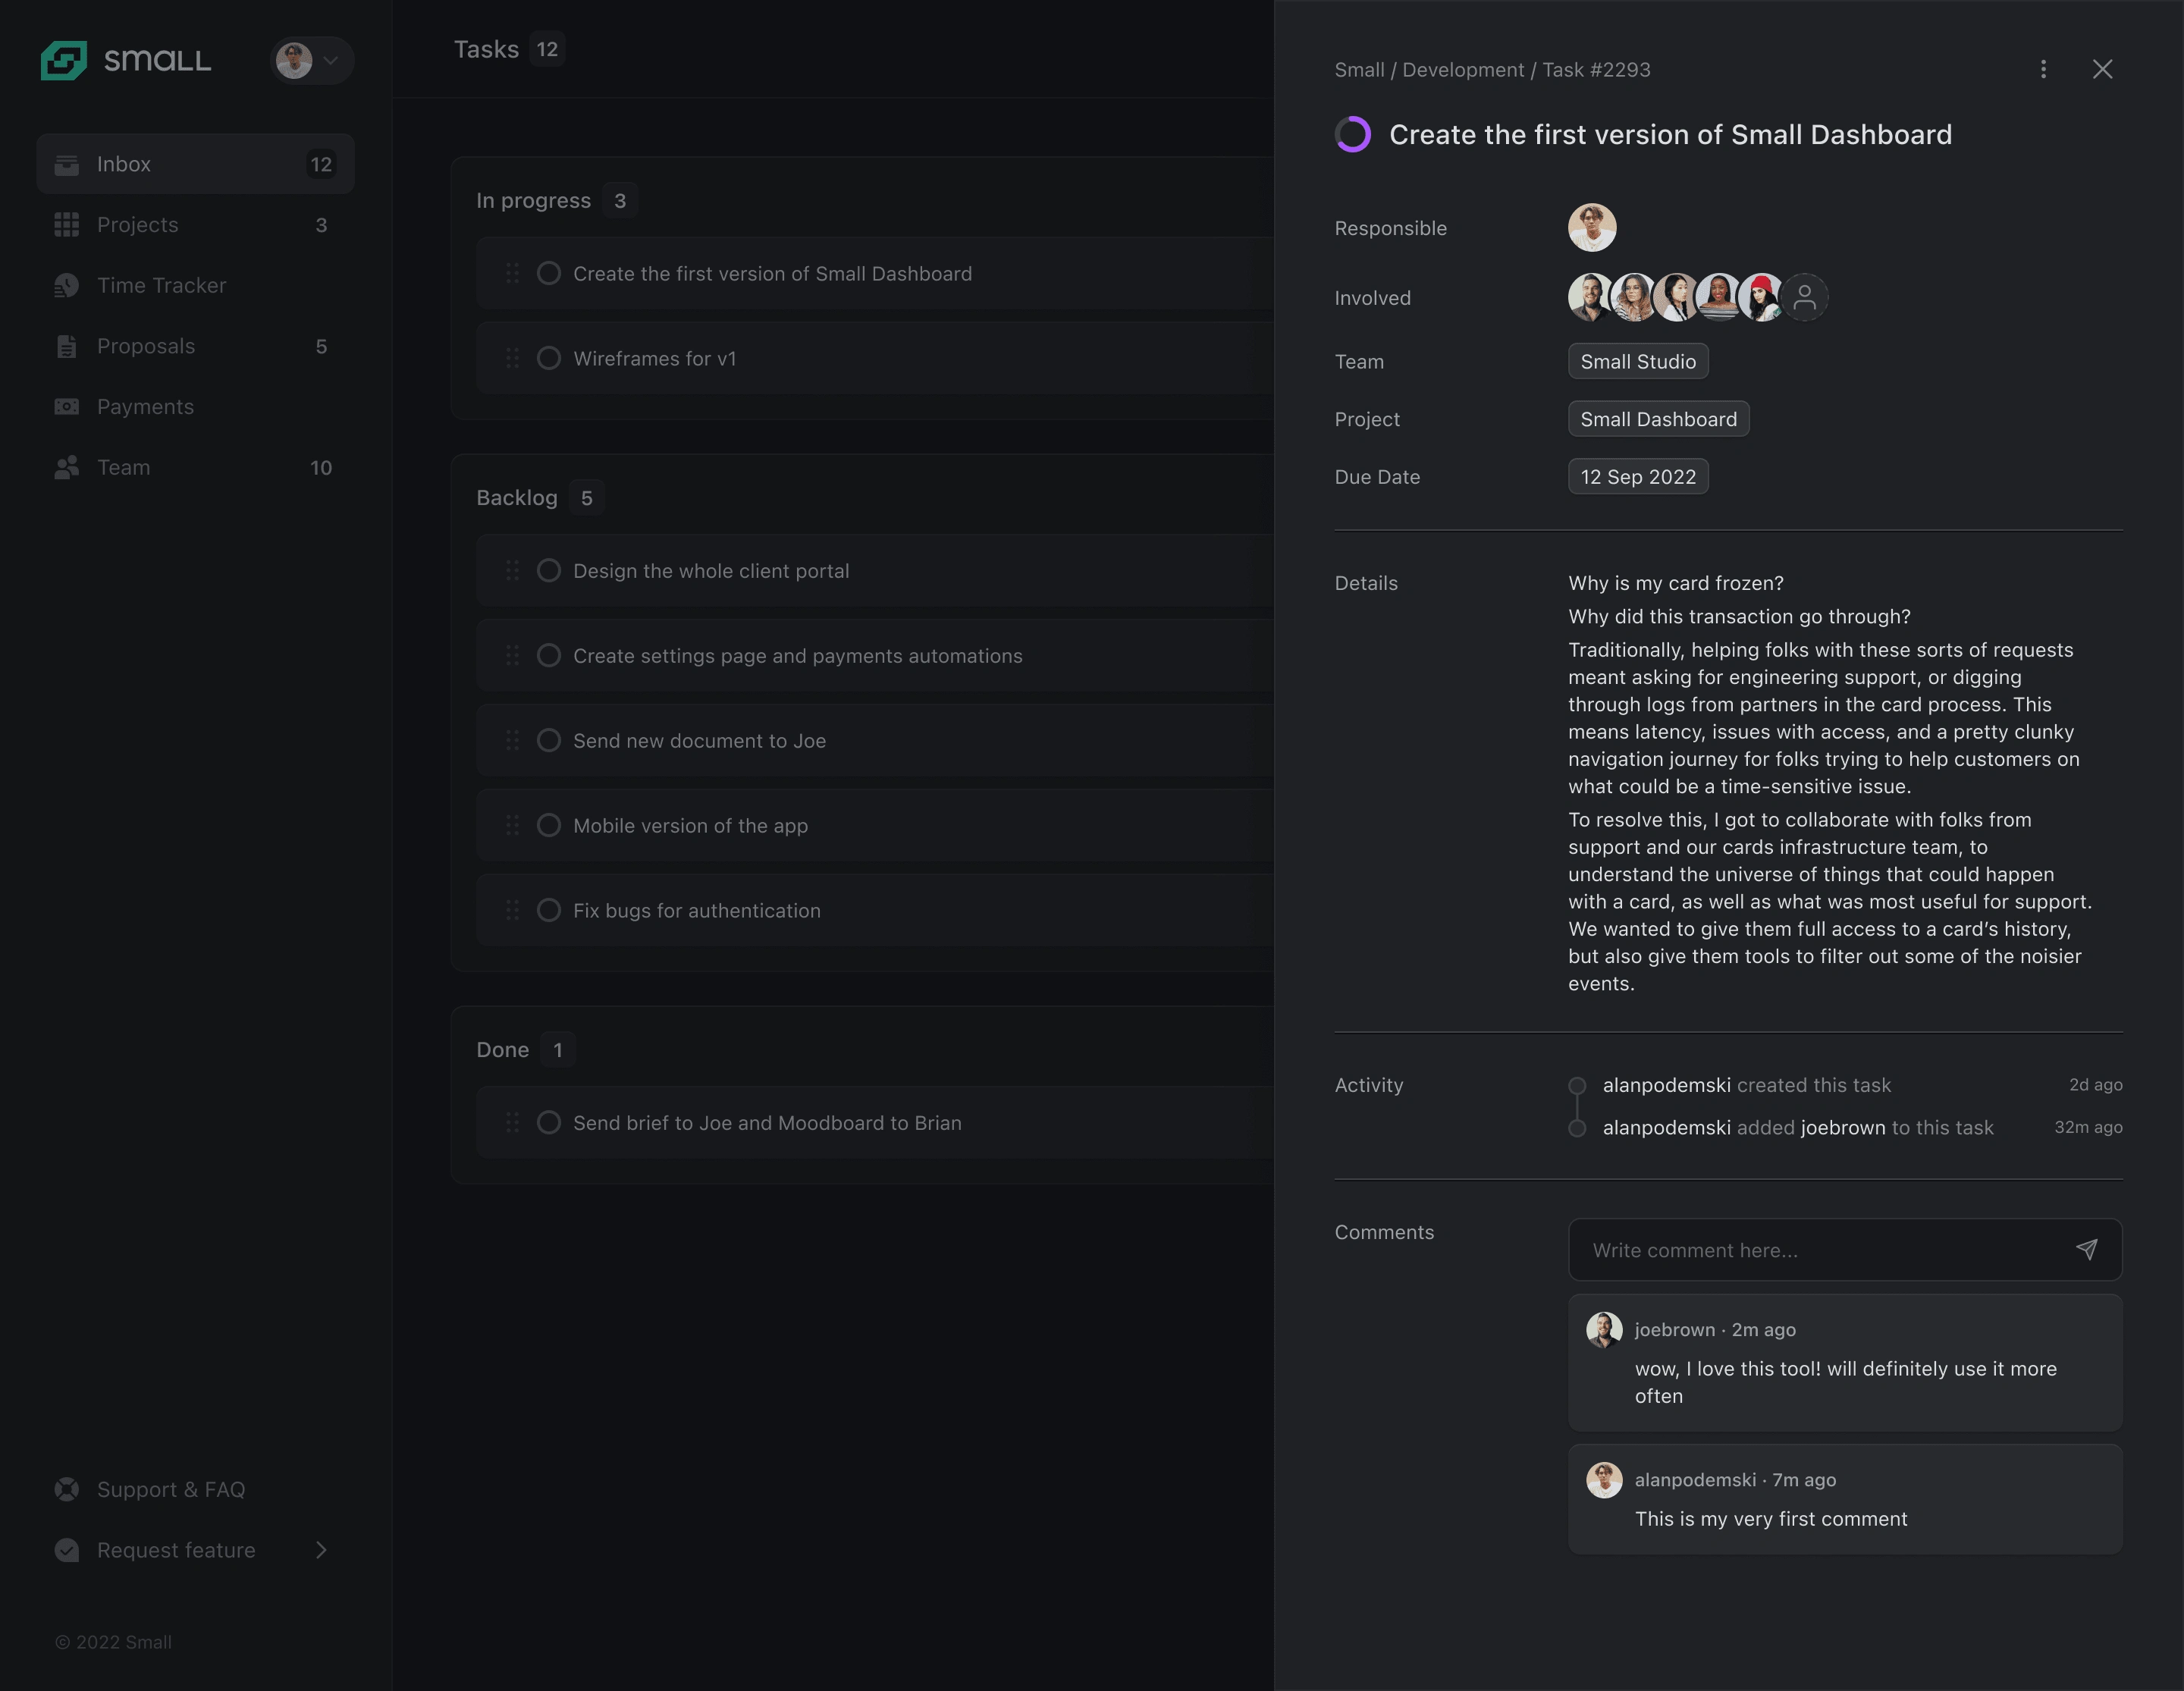Toggle Fix bugs for authentication circle
This screenshot has height=1691, width=2184.
[x=549, y=910]
